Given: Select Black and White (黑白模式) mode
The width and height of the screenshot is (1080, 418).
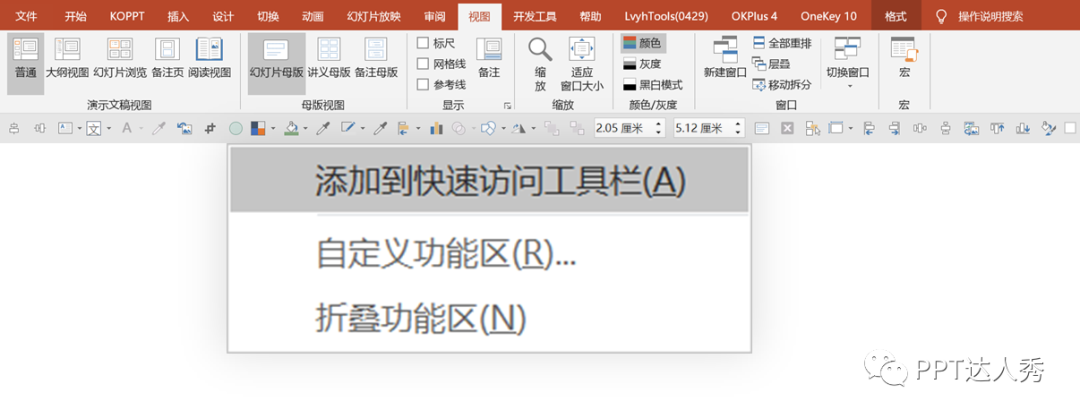Looking at the screenshot, I should (x=652, y=85).
